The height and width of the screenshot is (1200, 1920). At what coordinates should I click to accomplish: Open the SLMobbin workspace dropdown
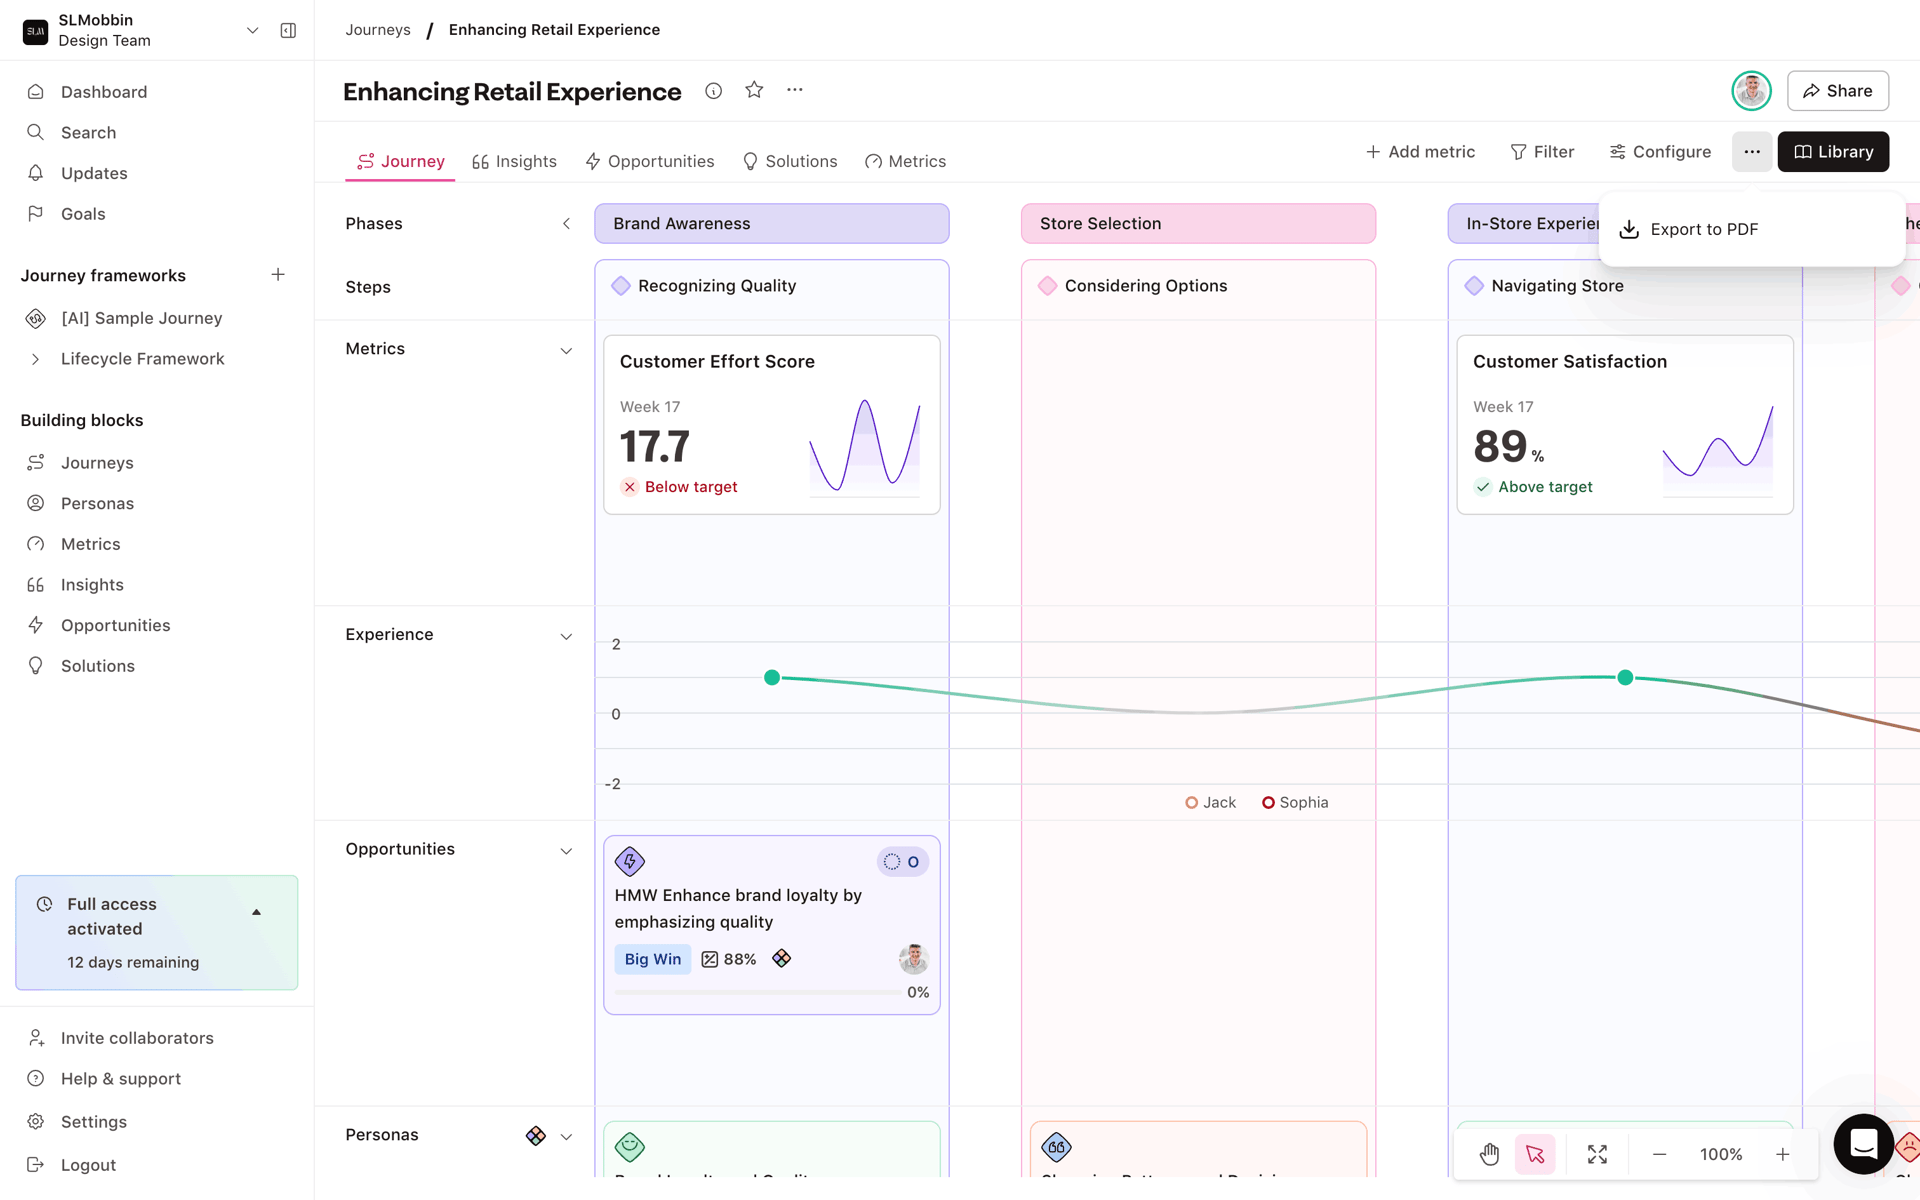click(x=252, y=30)
